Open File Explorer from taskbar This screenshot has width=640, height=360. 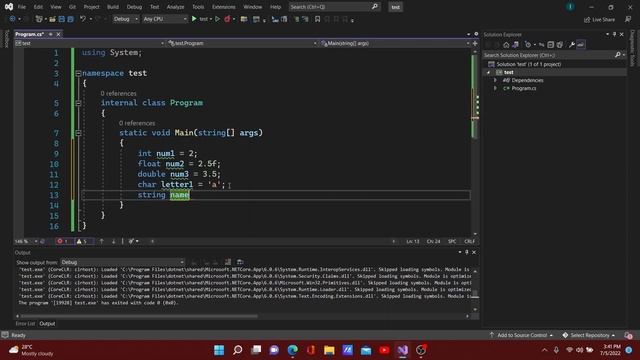[329, 350]
